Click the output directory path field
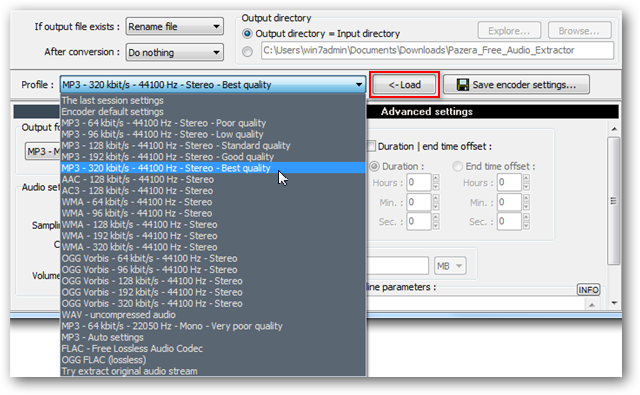Viewport: 640px width, 395px height. (437, 51)
